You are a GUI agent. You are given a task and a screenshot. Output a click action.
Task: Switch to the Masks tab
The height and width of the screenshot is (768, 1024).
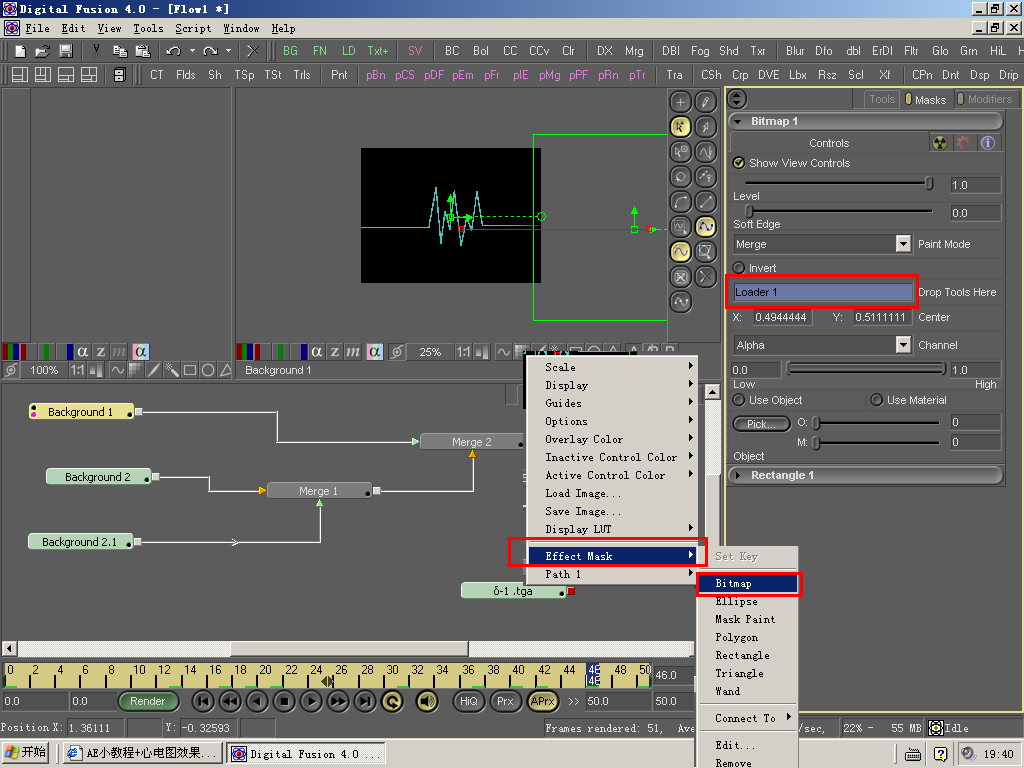pos(925,99)
